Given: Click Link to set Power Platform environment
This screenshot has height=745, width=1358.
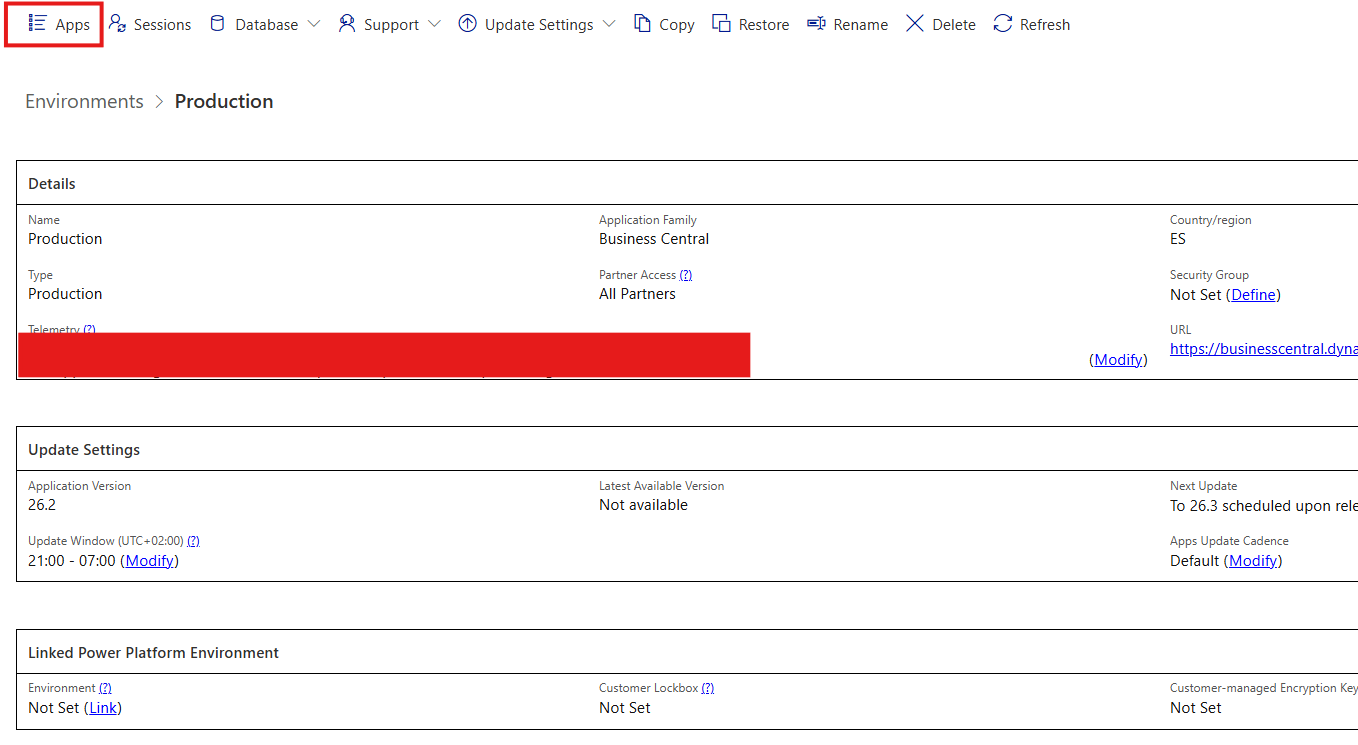Looking at the screenshot, I should pyautogui.click(x=103, y=708).
